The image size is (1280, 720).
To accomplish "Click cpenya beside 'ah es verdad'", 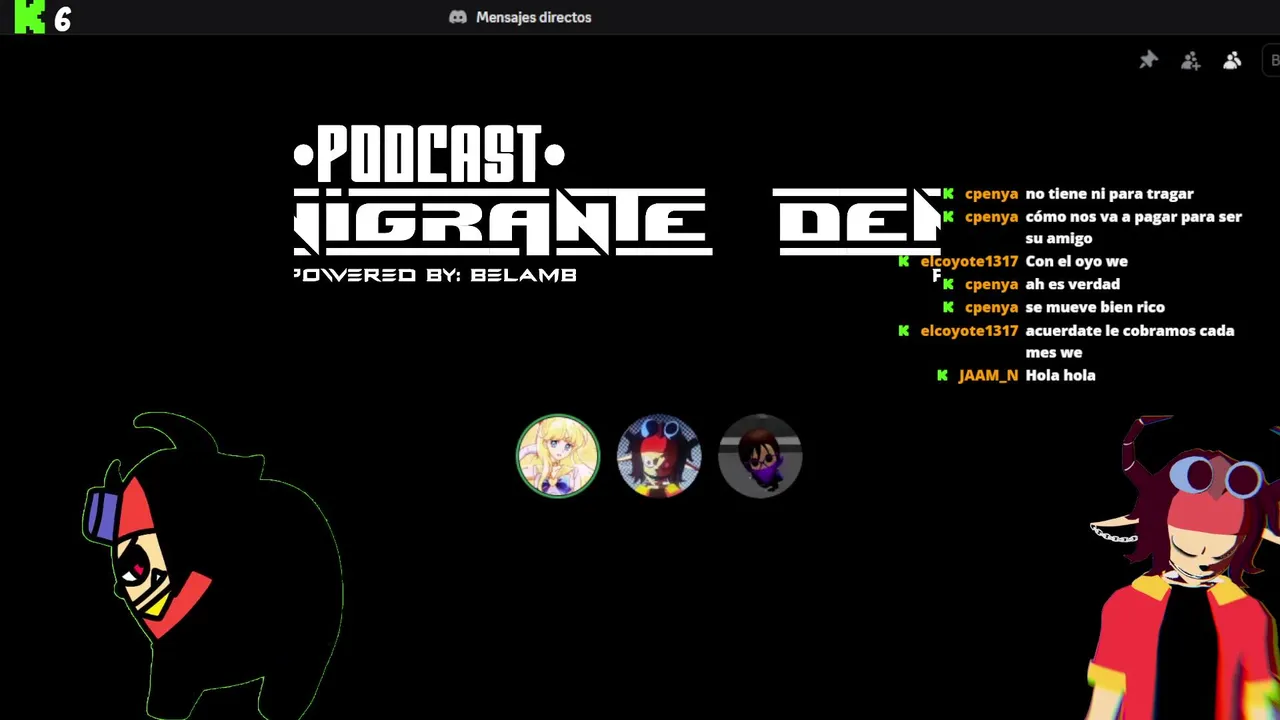I will pos(991,284).
